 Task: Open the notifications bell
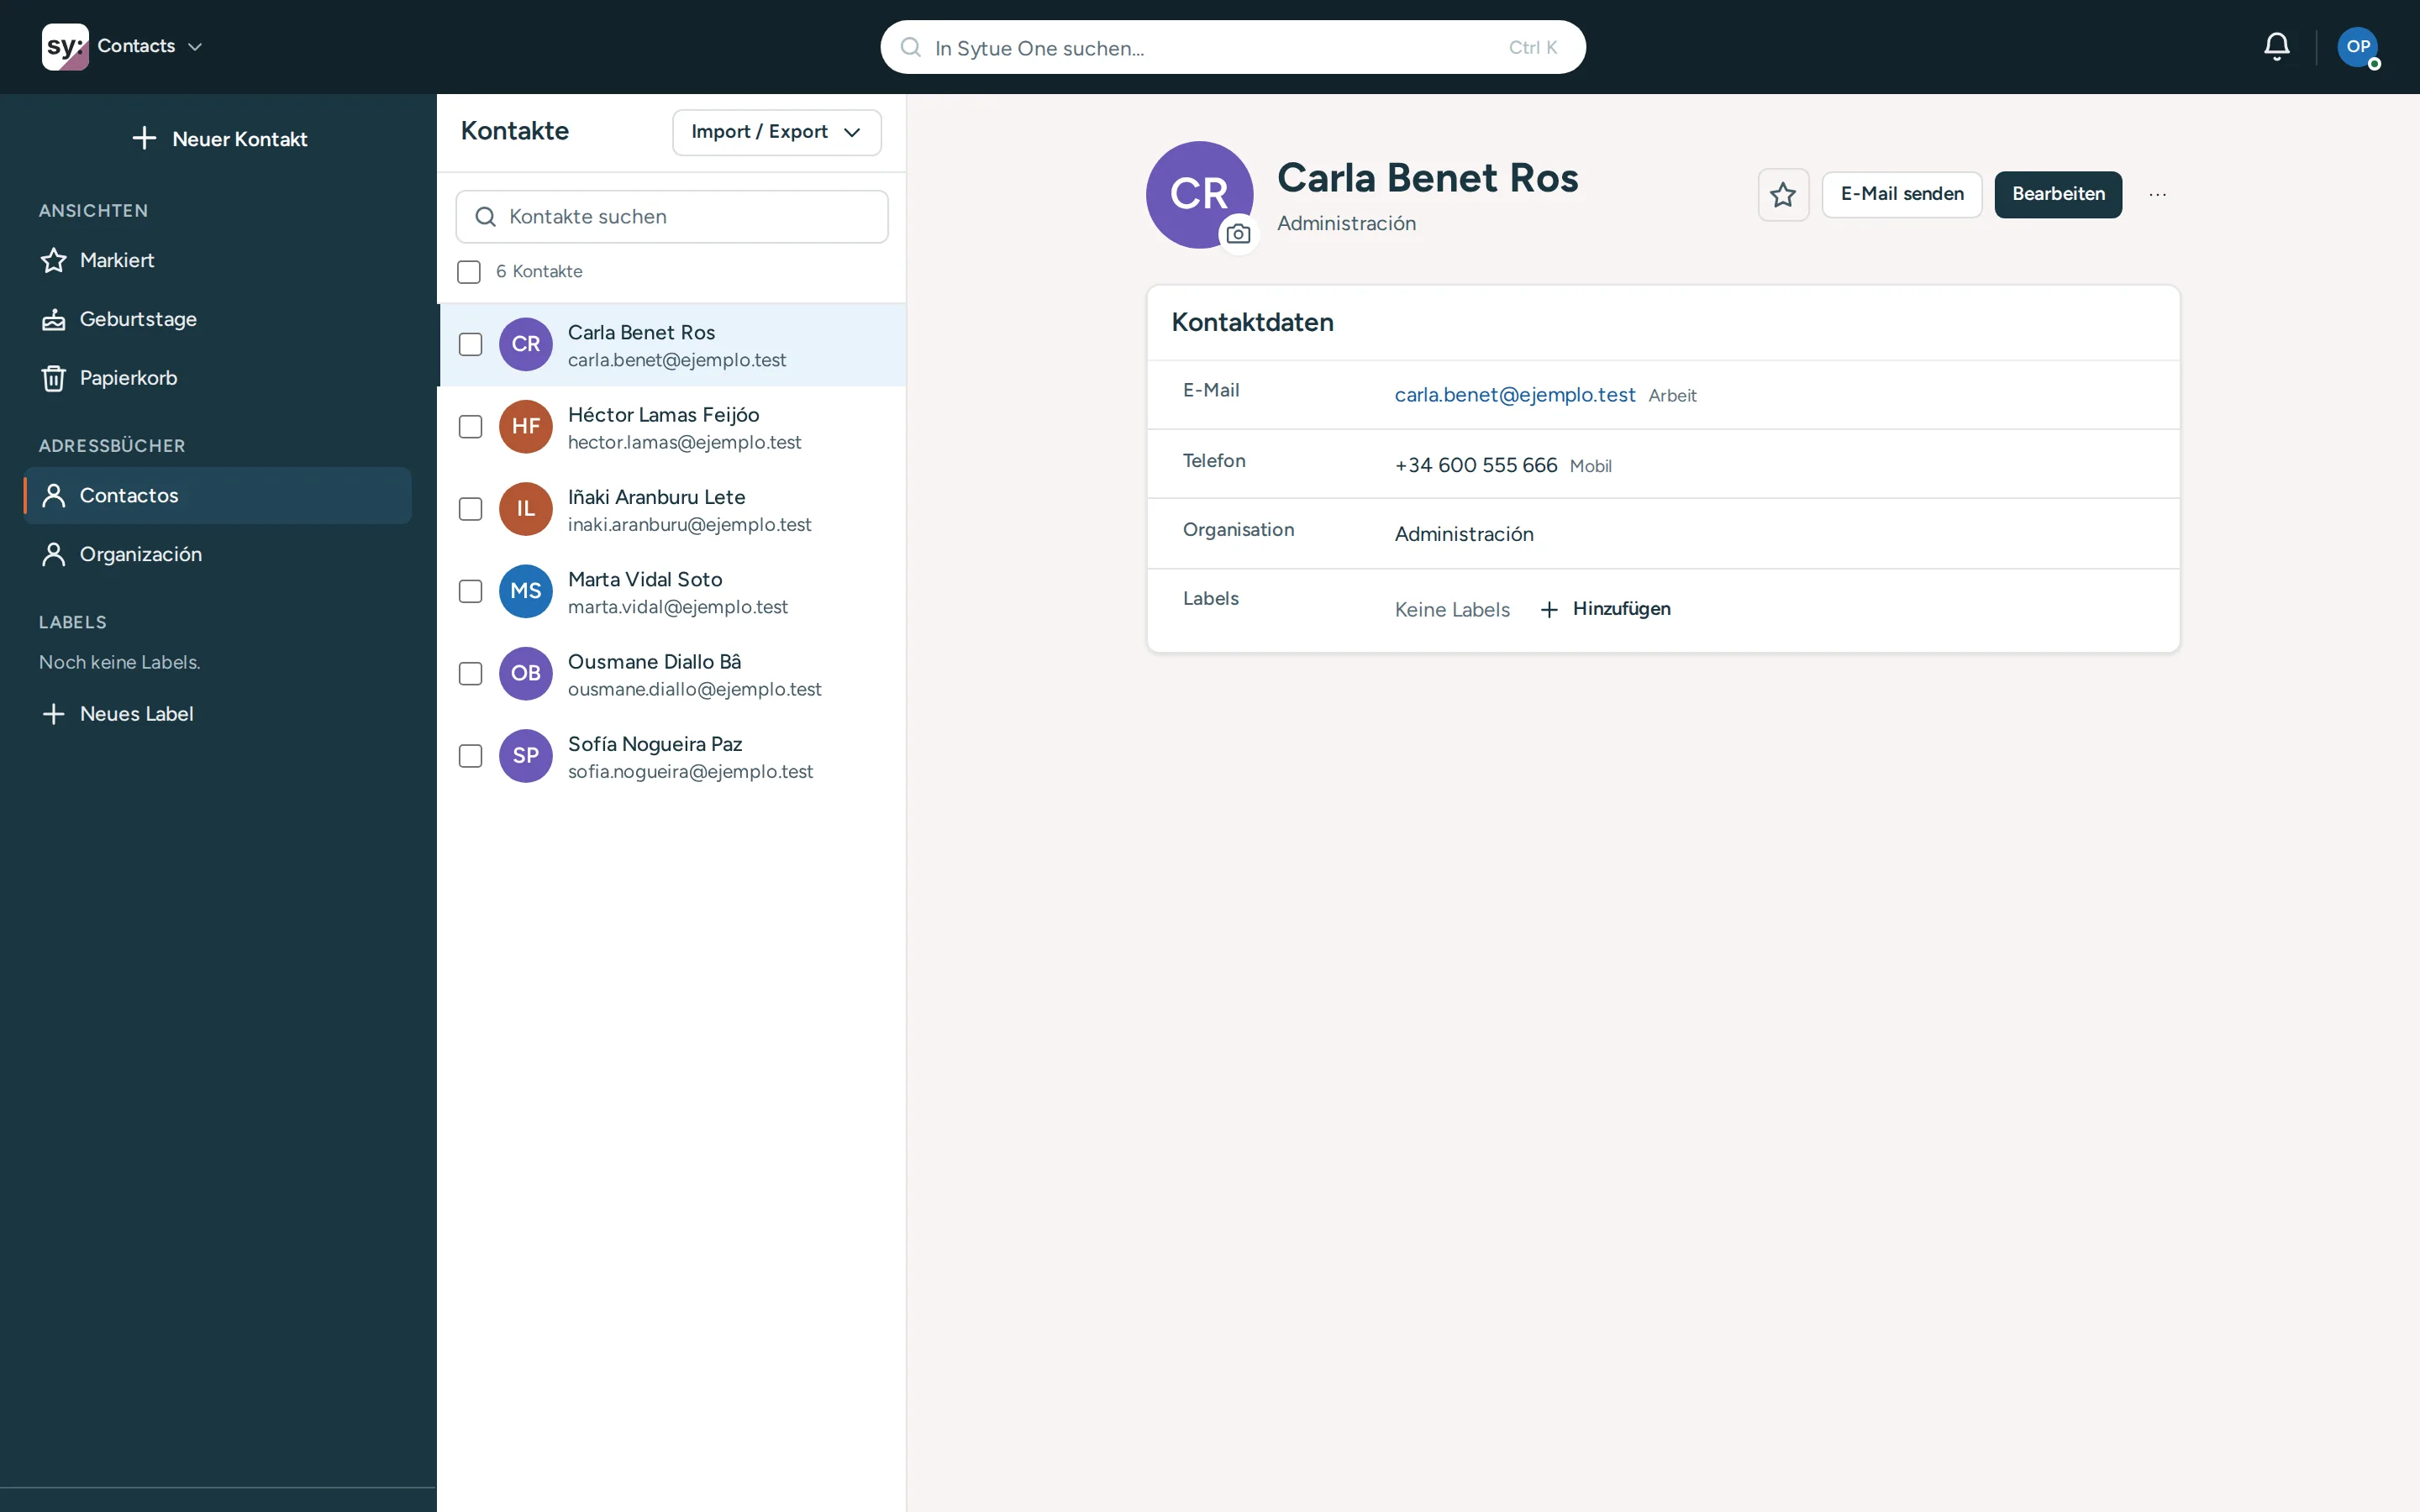click(2276, 47)
